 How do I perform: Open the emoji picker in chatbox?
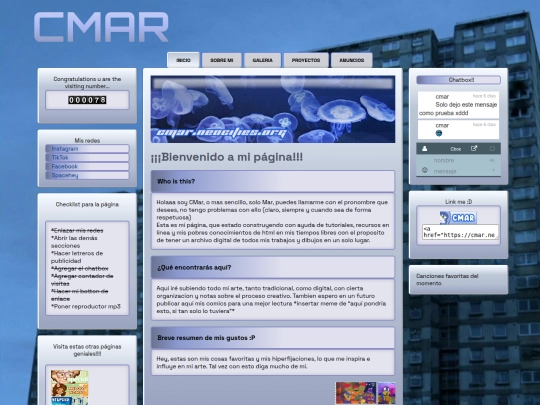click(x=425, y=170)
